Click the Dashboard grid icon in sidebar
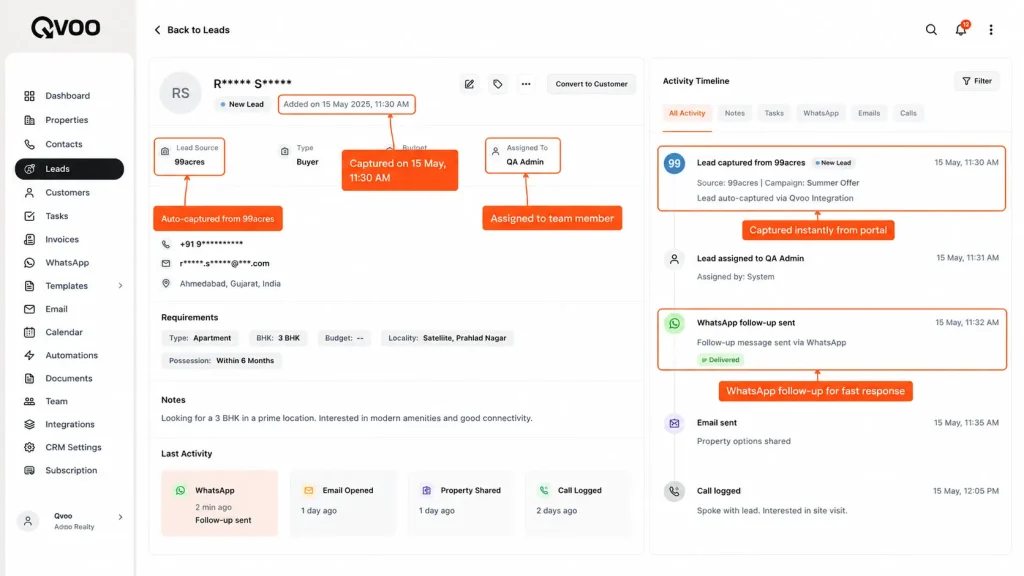 click(x=29, y=96)
